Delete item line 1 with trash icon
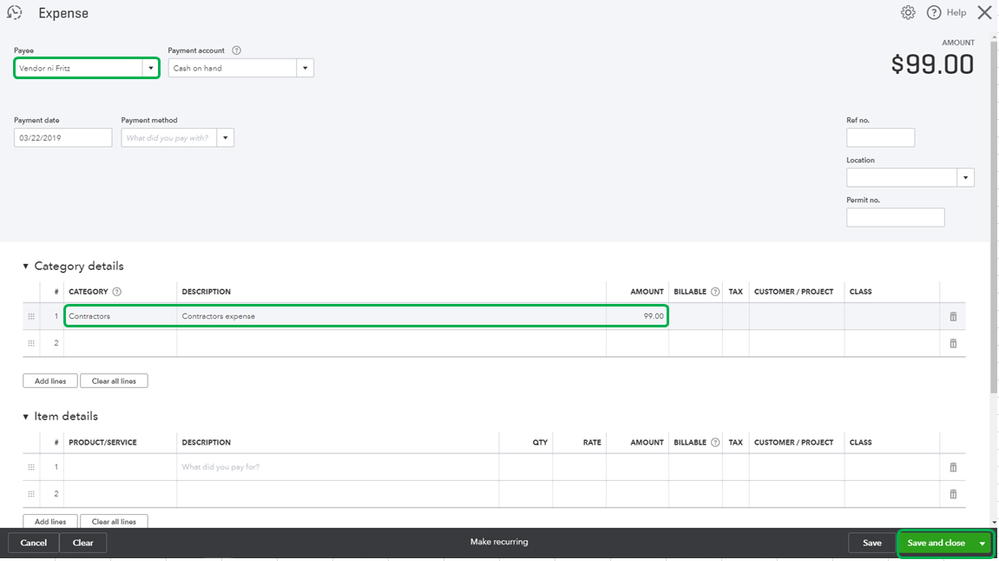 (953, 467)
